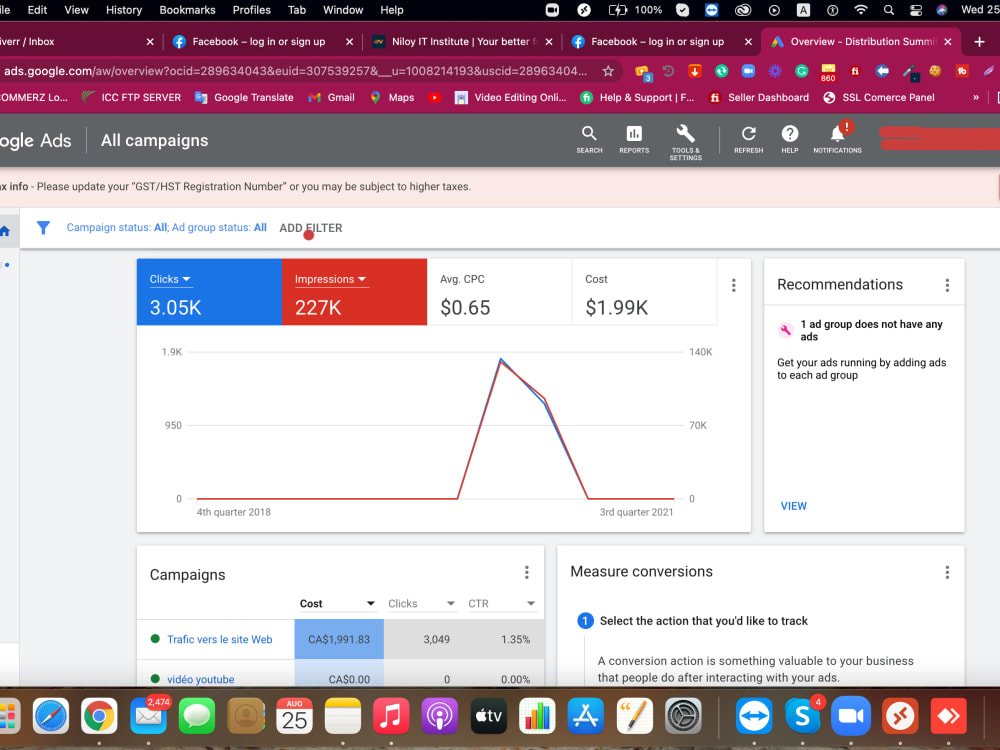Open more options for the metrics chart card
1000x750 pixels.
(x=733, y=285)
